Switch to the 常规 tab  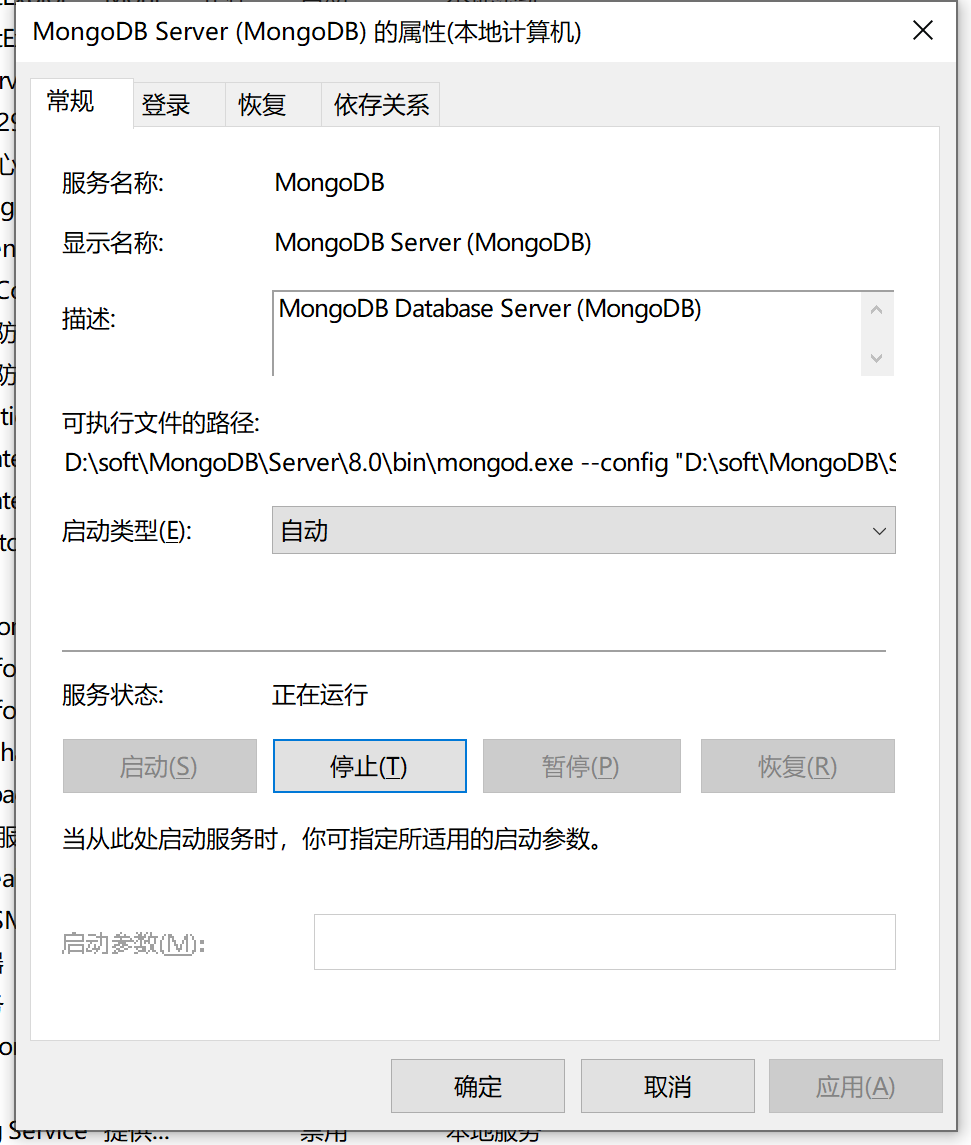(81, 102)
